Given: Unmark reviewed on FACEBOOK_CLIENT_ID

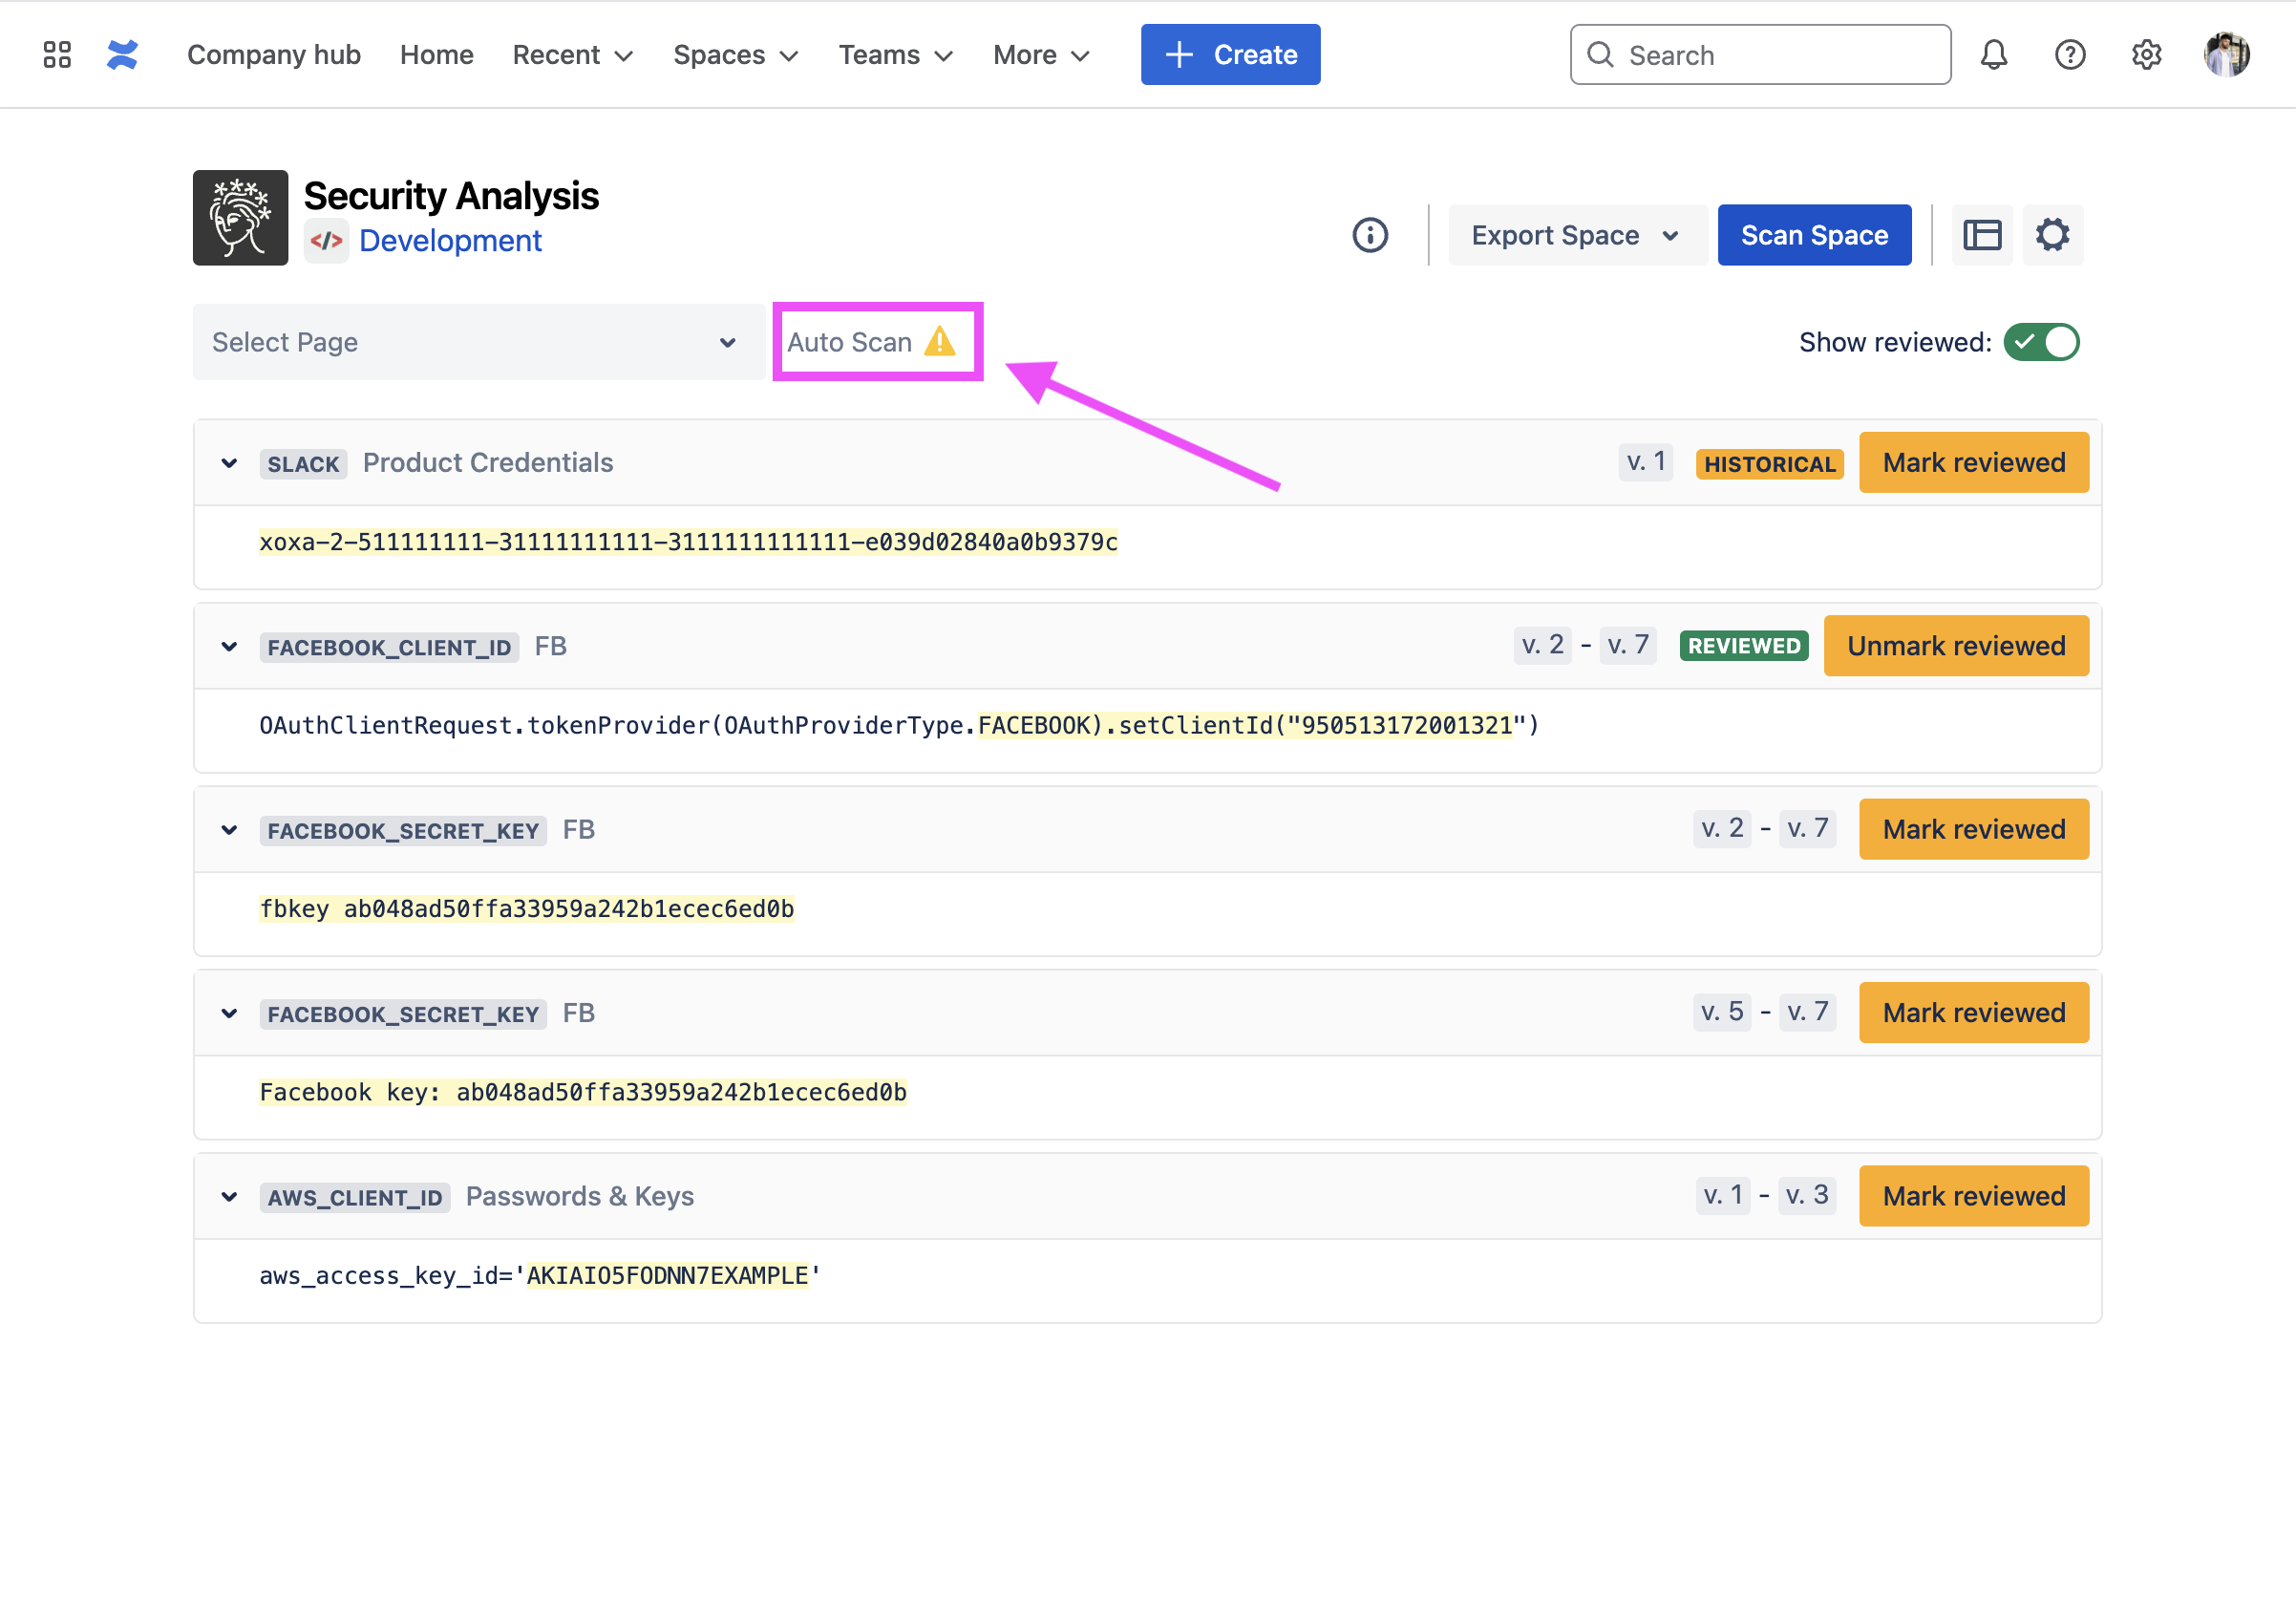Looking at the screenshot, I should (1956, 646).
